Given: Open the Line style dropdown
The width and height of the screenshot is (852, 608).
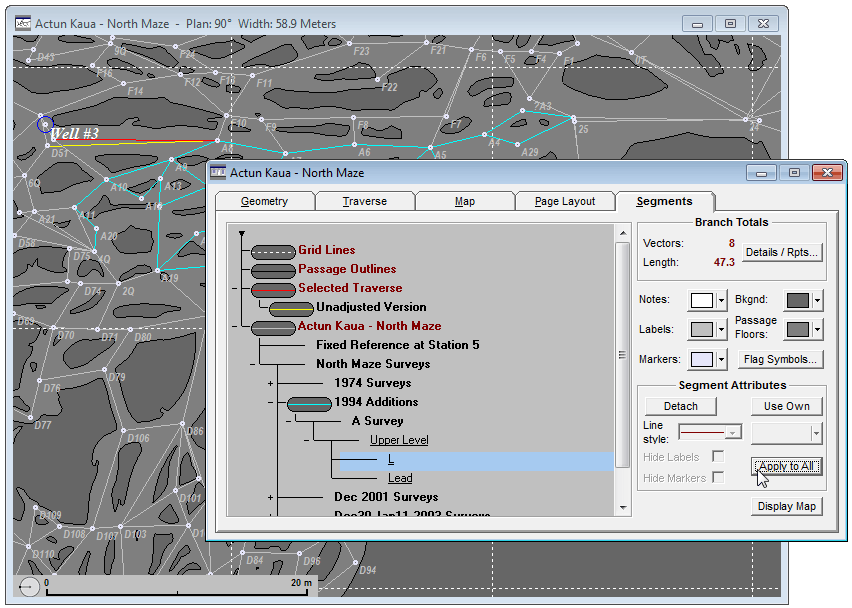Looking at the screenshot, I should coord(734,433).
